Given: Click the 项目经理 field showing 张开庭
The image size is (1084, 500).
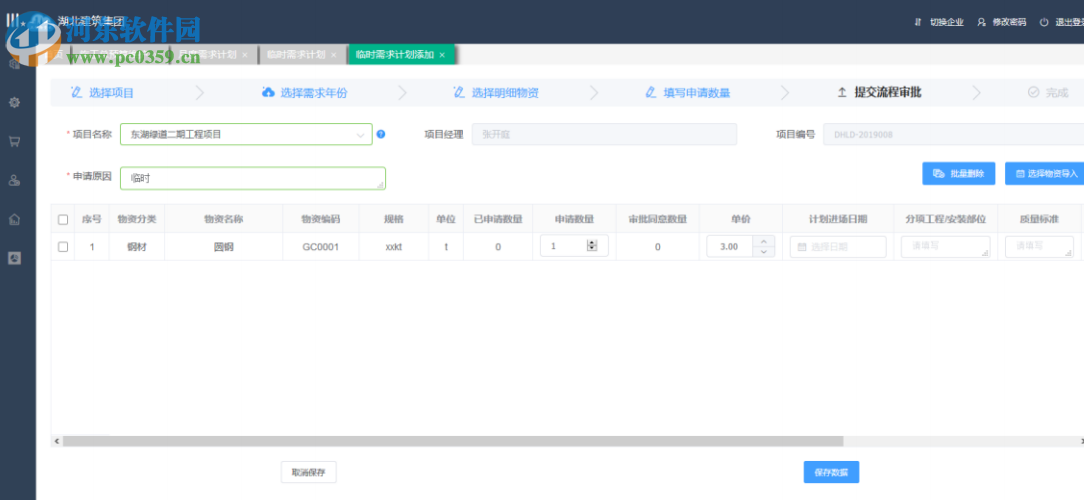Looking at the screenshot, I should pos(604,134).
